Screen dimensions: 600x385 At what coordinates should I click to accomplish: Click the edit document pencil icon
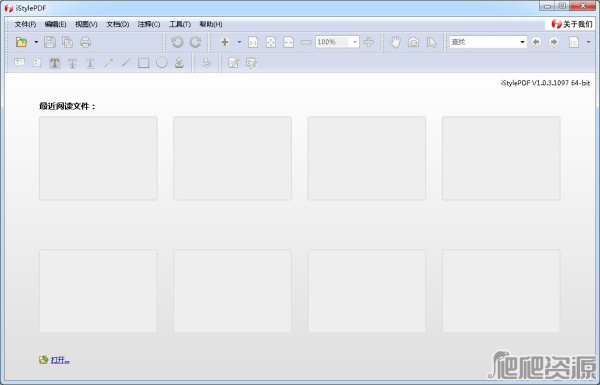tap(234, 63)
